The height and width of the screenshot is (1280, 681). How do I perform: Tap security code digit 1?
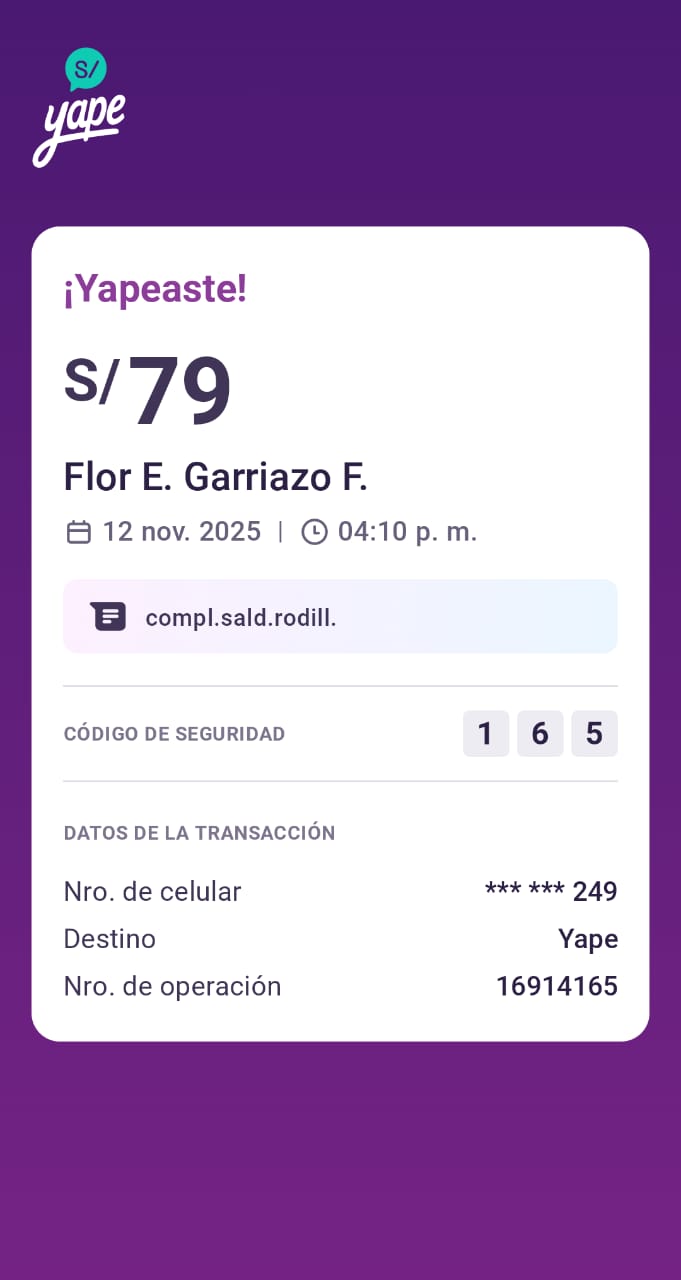point(486,734)
